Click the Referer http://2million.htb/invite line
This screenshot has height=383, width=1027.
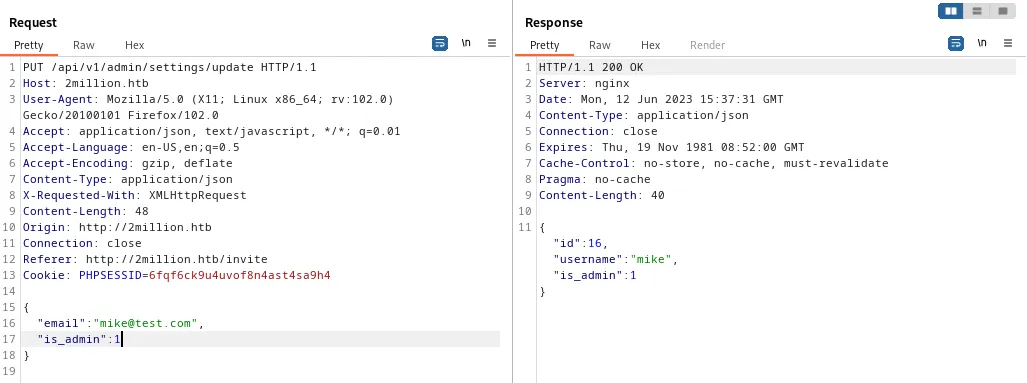tap(145, 259)
